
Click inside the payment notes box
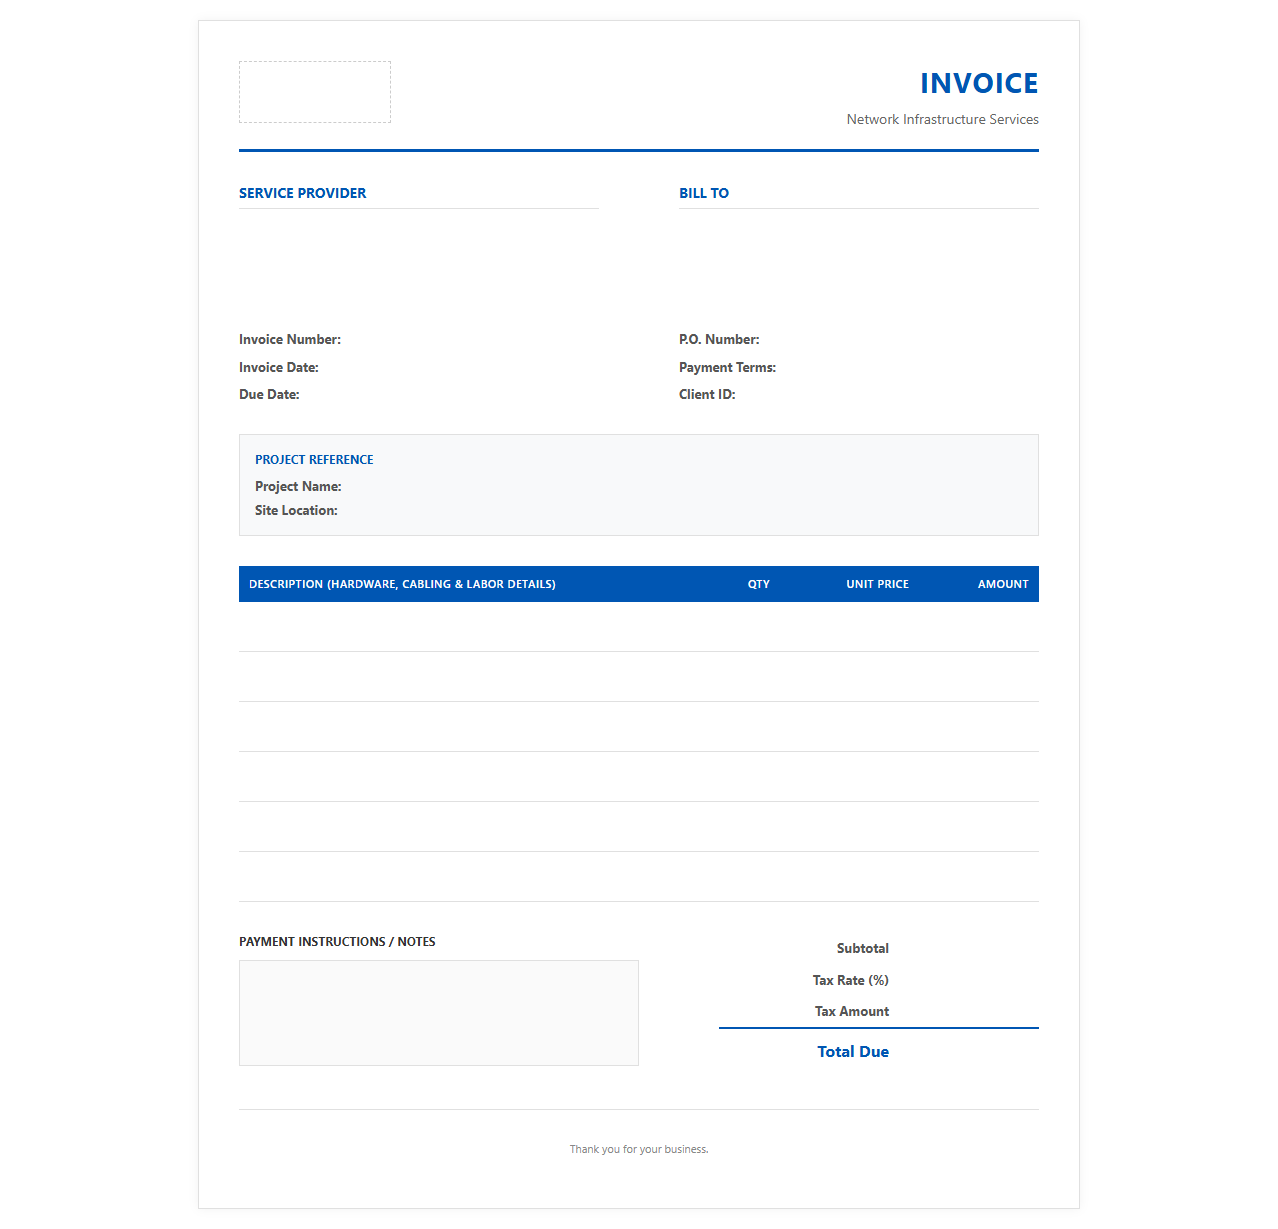[439, 1013]
